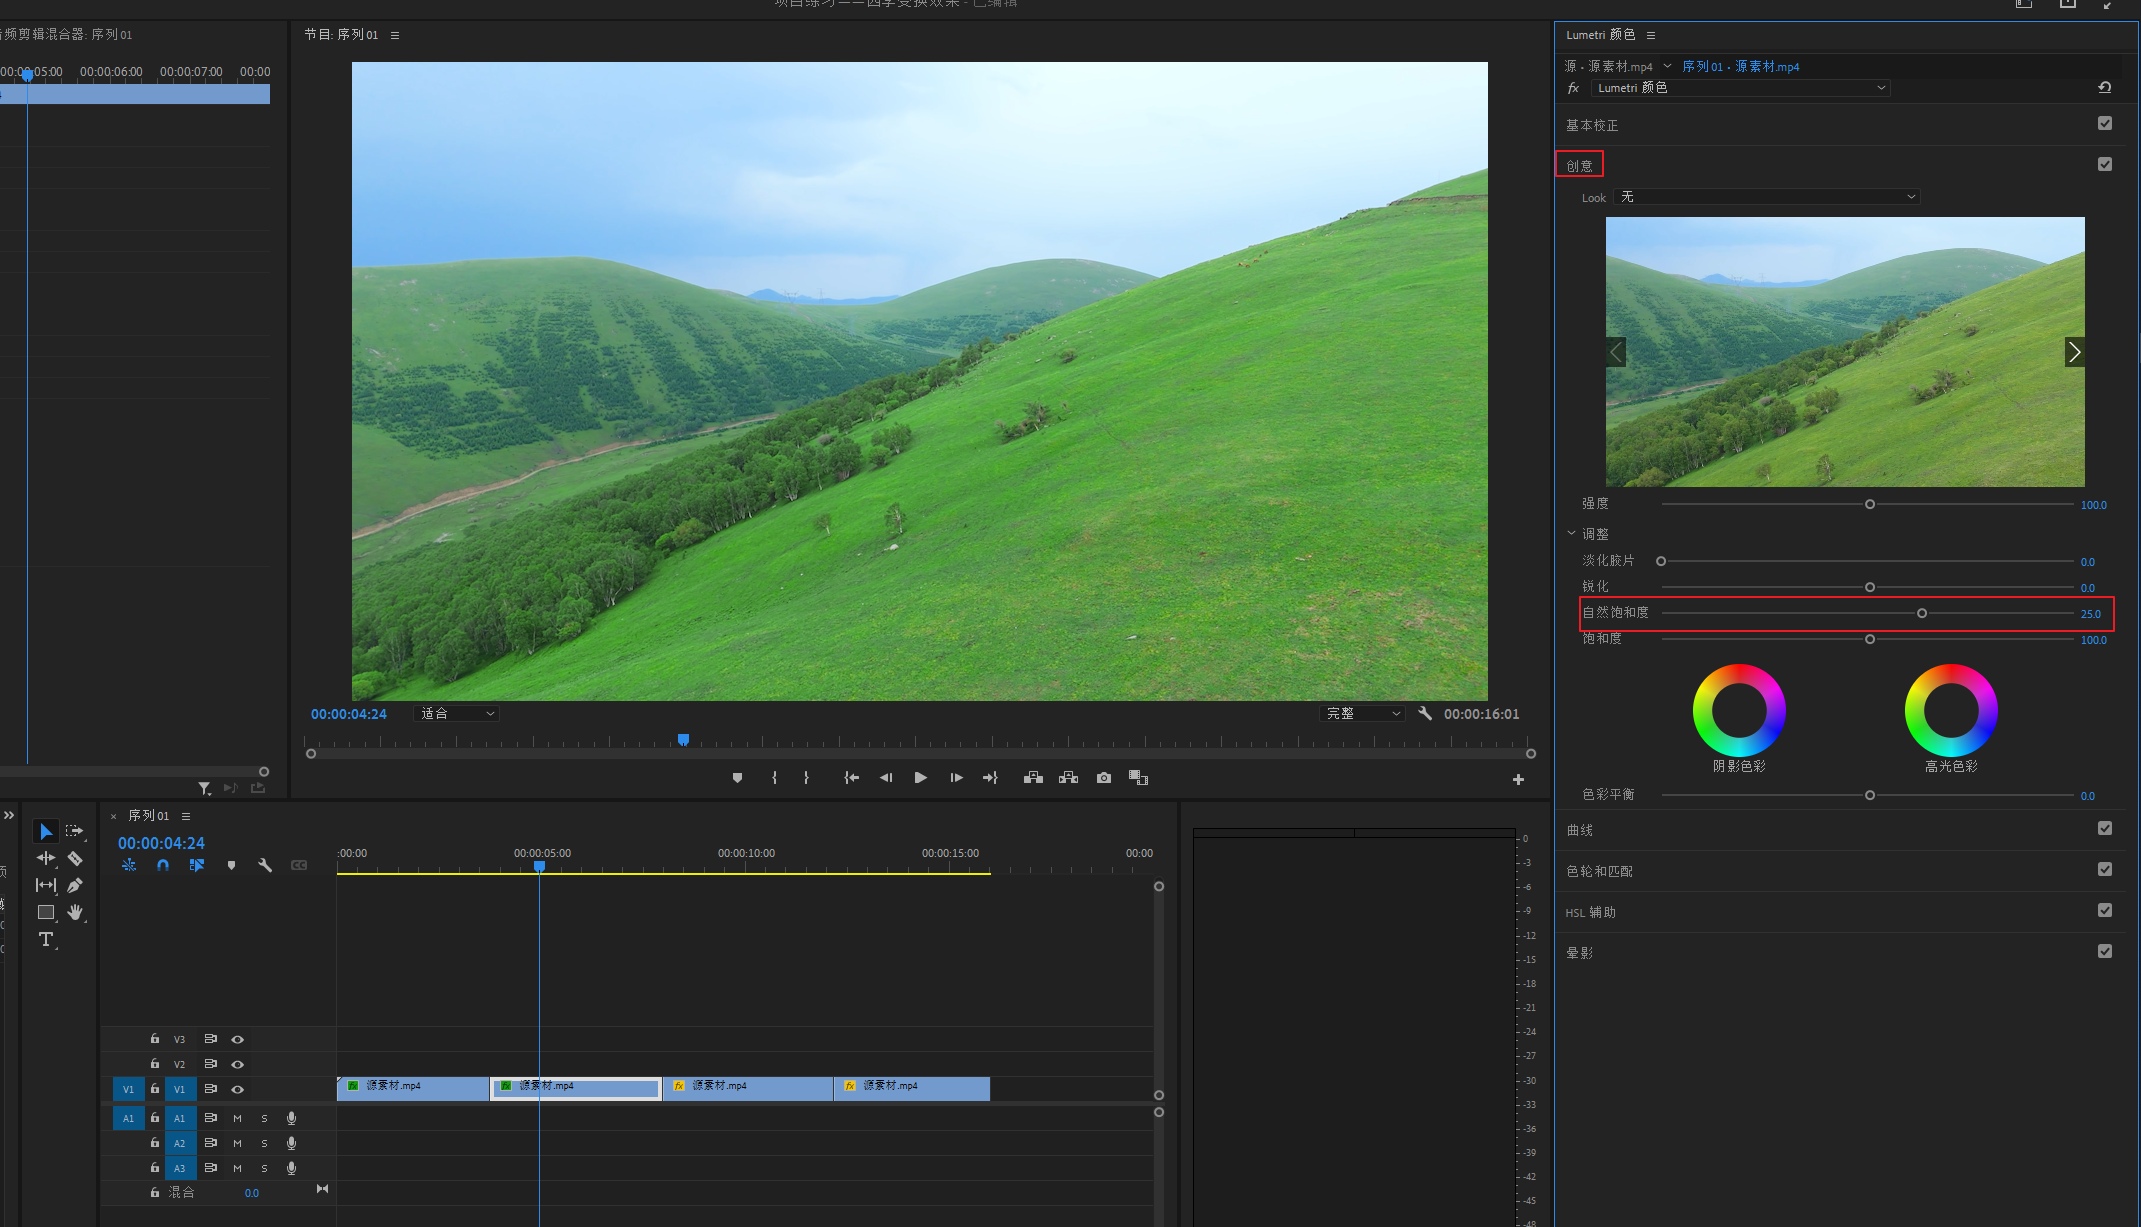
Task: Select the Razor tool in tools panel
Action: point(75,859)
